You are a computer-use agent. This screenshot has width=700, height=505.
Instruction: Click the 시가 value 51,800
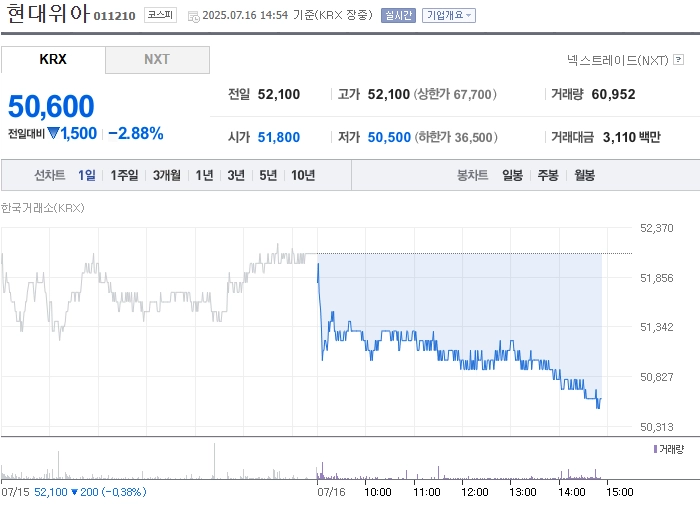tap(279, 137)
